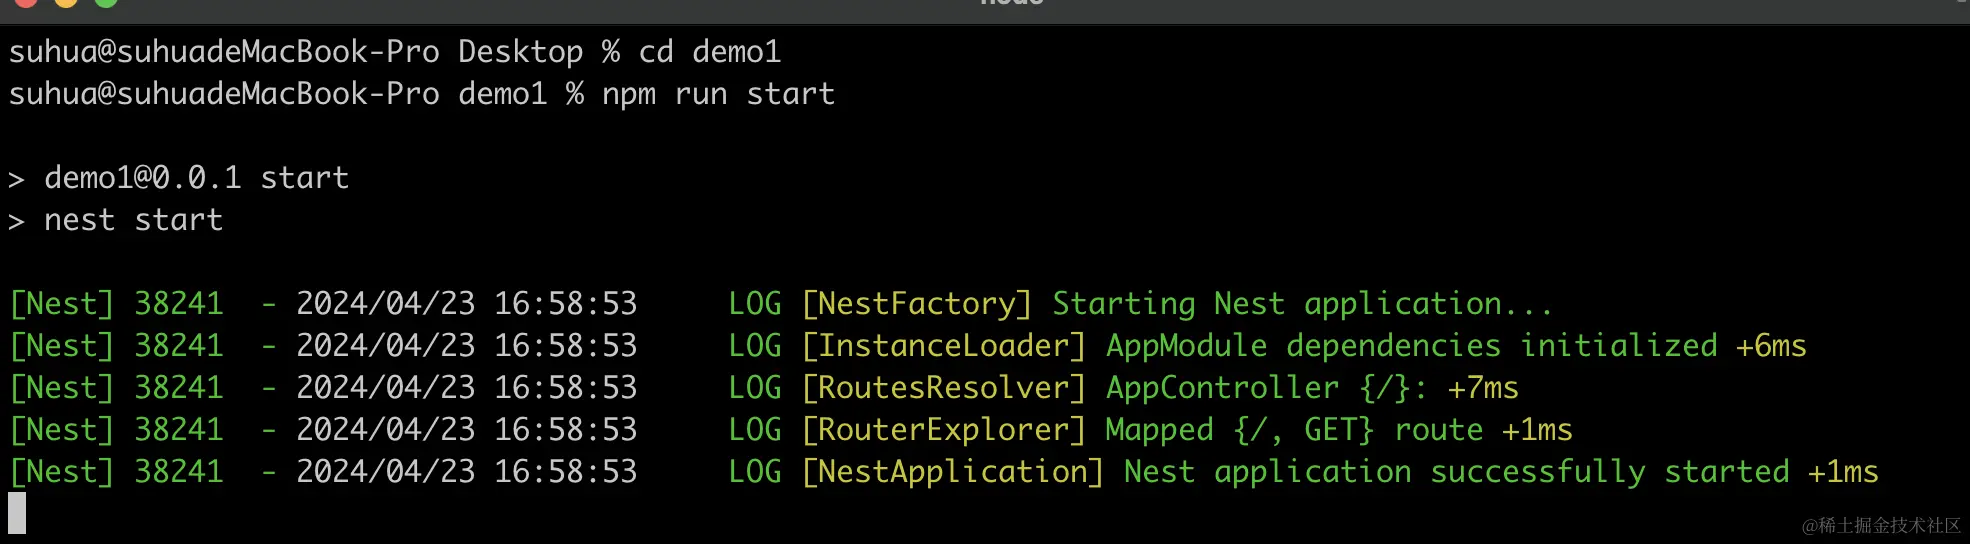Click the yellow minimize window button
Viewport: 1970px width, 544px height.
[x=66, y=3]
